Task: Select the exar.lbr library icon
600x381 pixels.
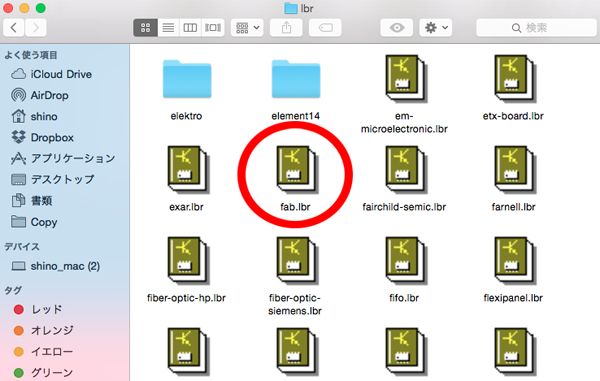Action: pyautogui.click(x=188, y=169)
